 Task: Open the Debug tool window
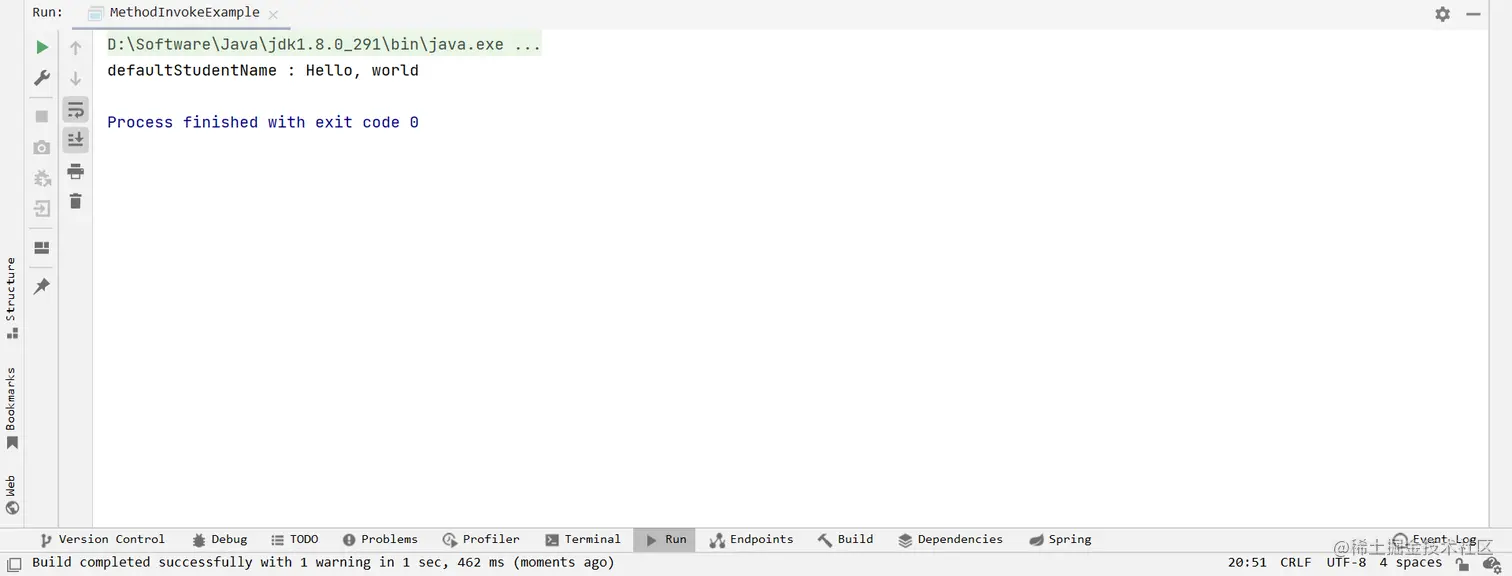pos(219,540)
